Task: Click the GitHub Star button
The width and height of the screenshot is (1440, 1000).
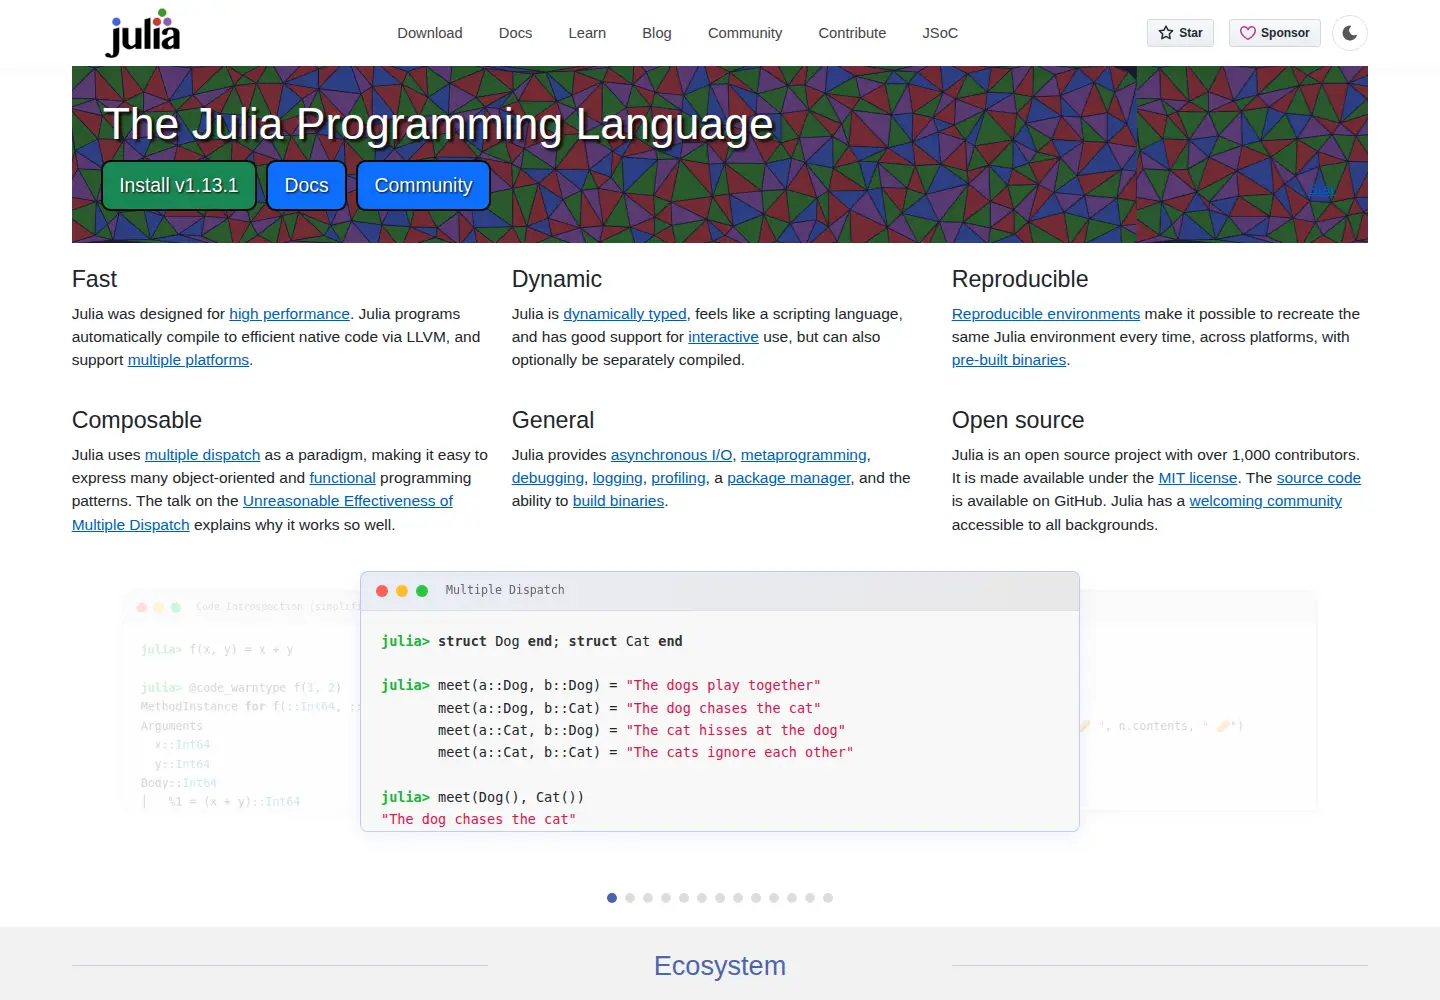Action: 1181,33
